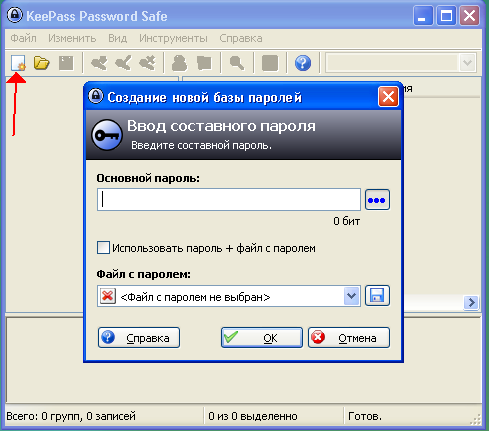Open the Файл menu
The height and width of the screenshot is (431, 489).
pos(23,38)
